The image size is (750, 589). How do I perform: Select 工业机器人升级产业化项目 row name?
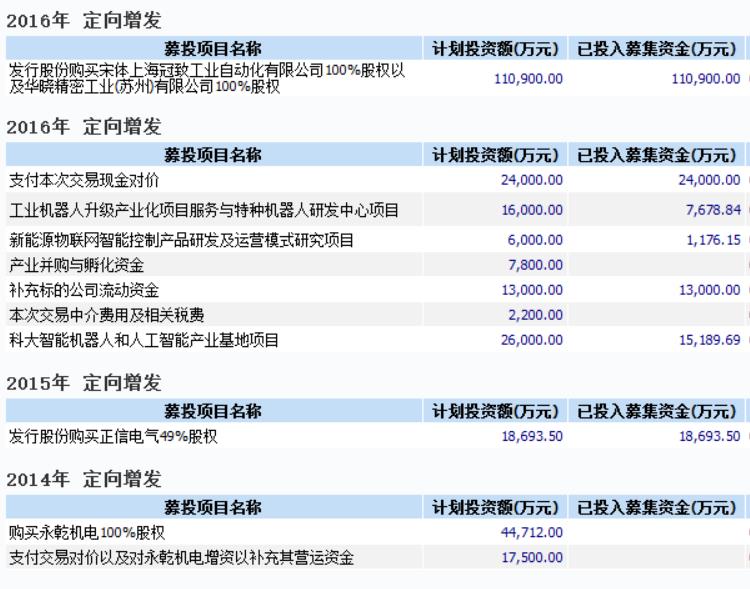pos(204,210)
